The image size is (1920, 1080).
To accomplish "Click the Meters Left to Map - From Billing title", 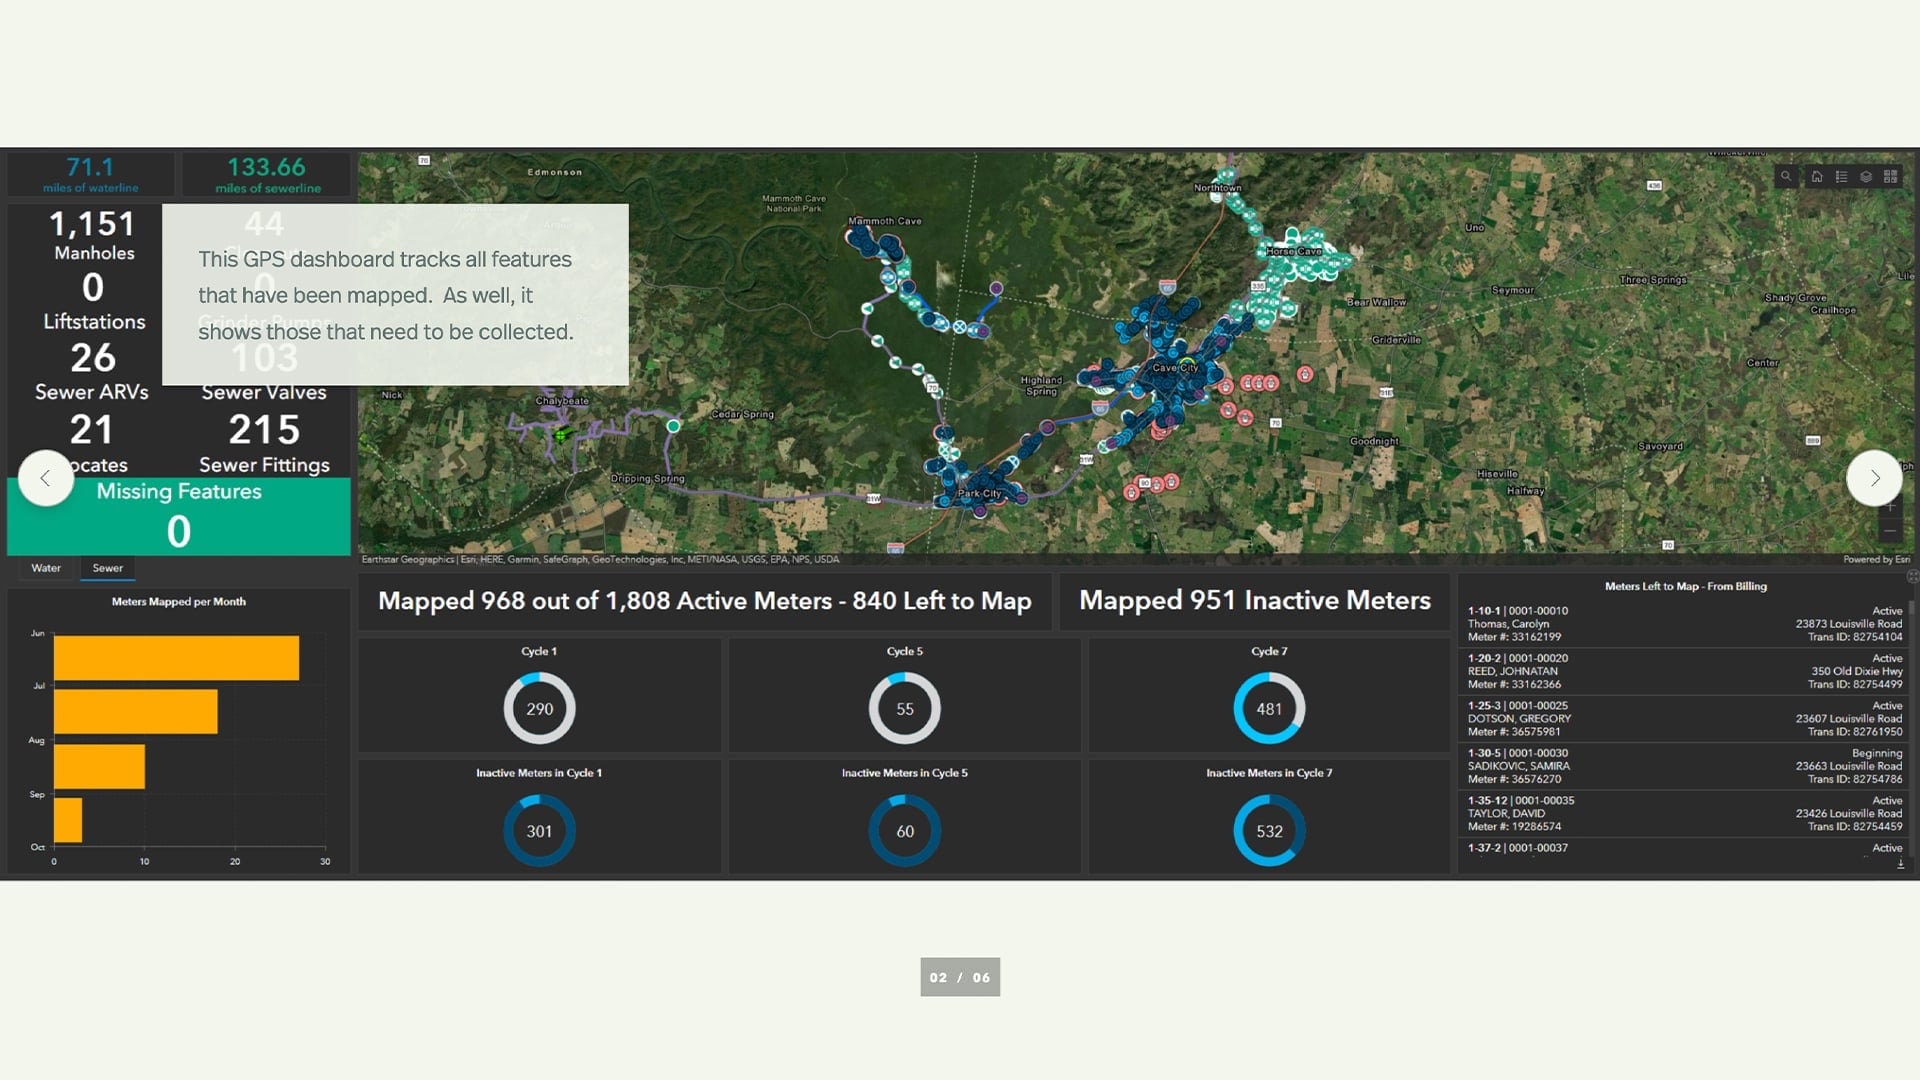I will pyautogui.click(x=1686, y=587).
